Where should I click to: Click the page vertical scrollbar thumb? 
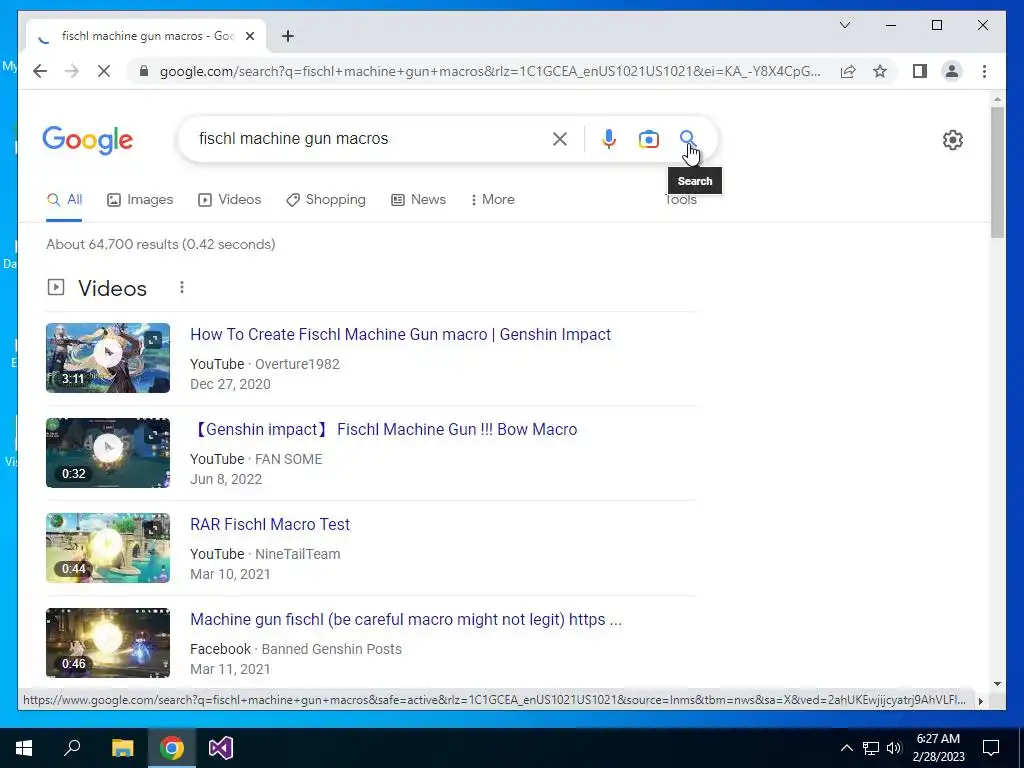click(x=997, y=171)
